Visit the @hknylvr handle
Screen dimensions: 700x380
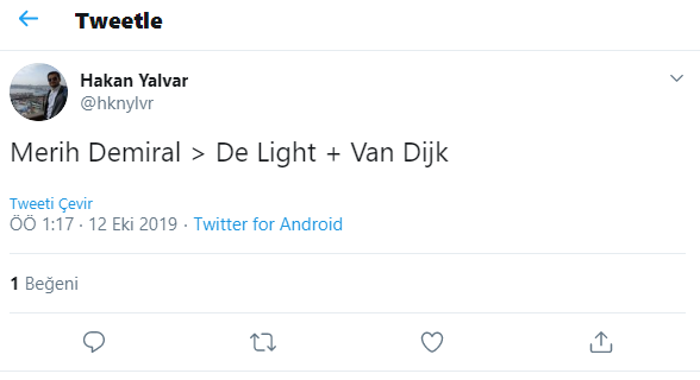117,104
